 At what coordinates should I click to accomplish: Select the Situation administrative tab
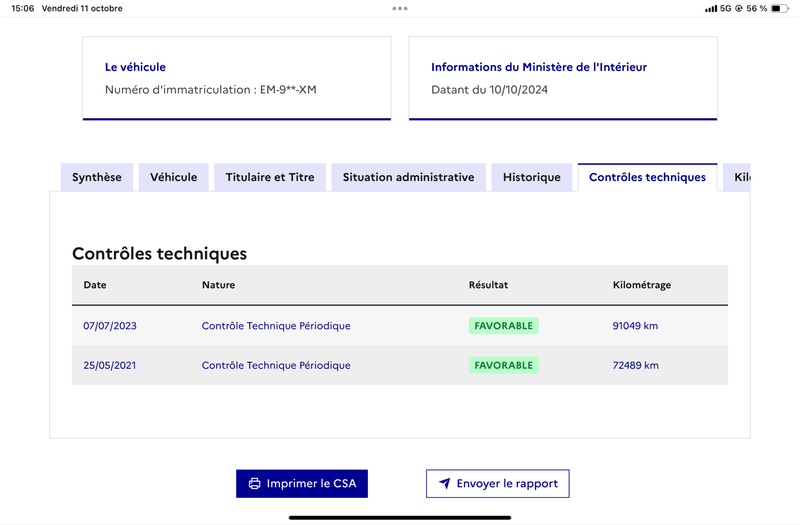[x=408, y=177]
